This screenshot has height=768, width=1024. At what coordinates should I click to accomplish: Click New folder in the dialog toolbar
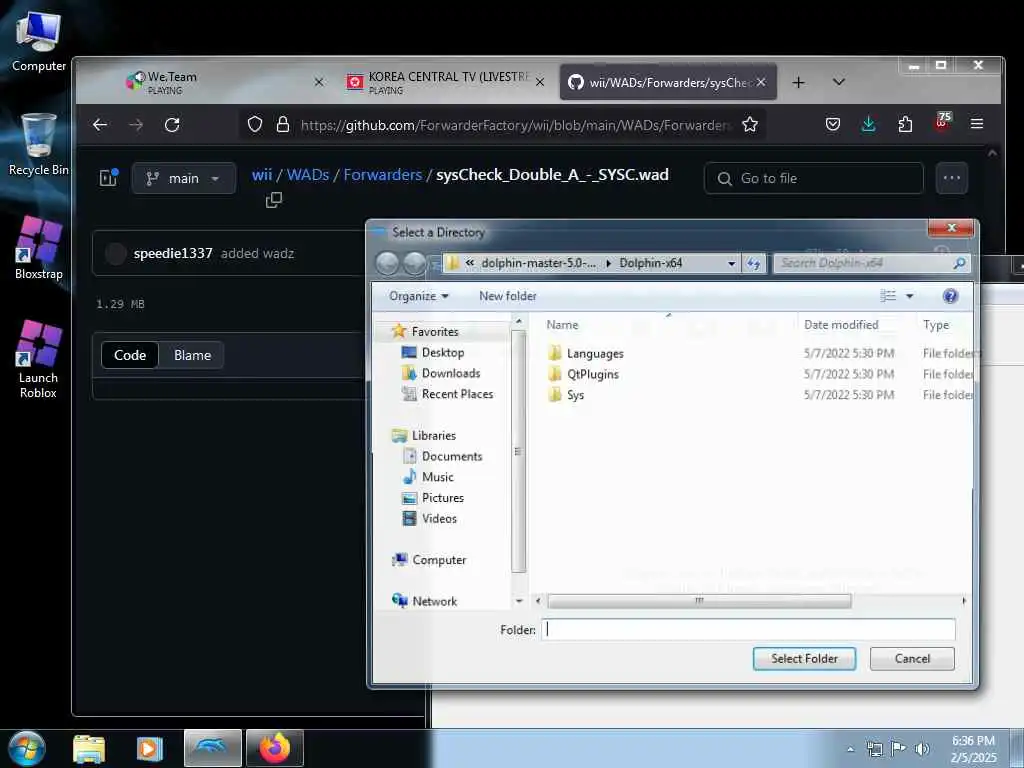click(x=507, y=296)
